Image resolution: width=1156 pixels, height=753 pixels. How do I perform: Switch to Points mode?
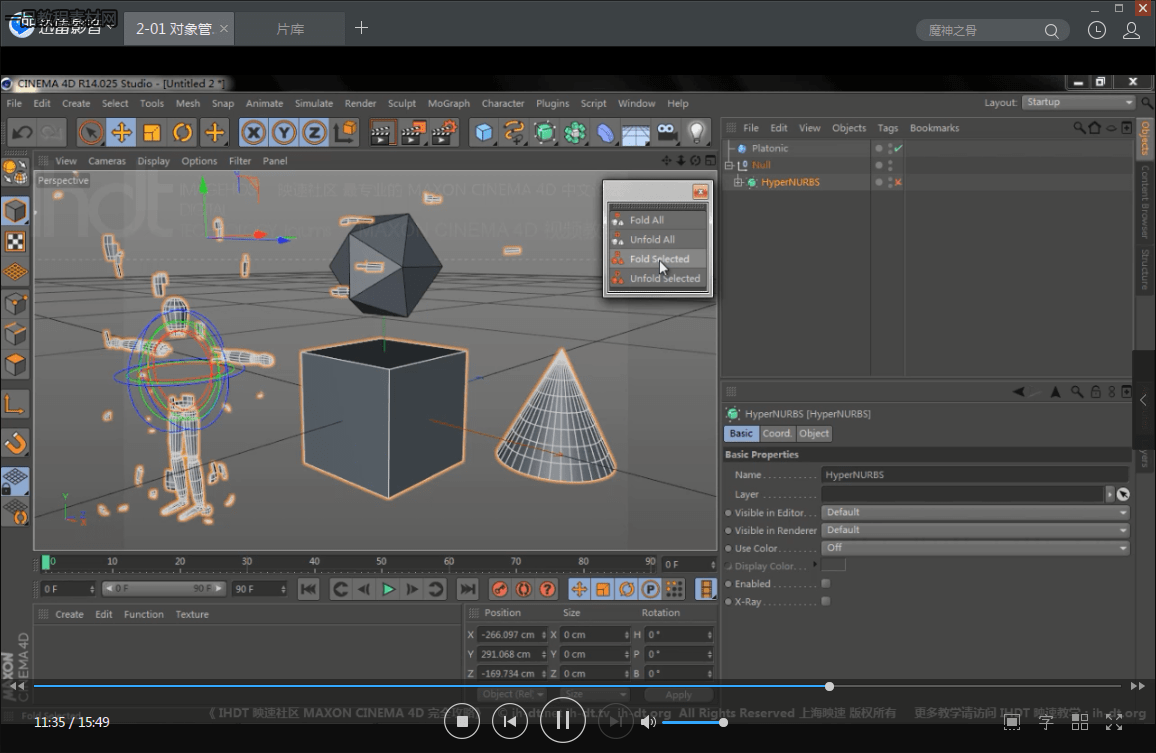click(15, 304)
